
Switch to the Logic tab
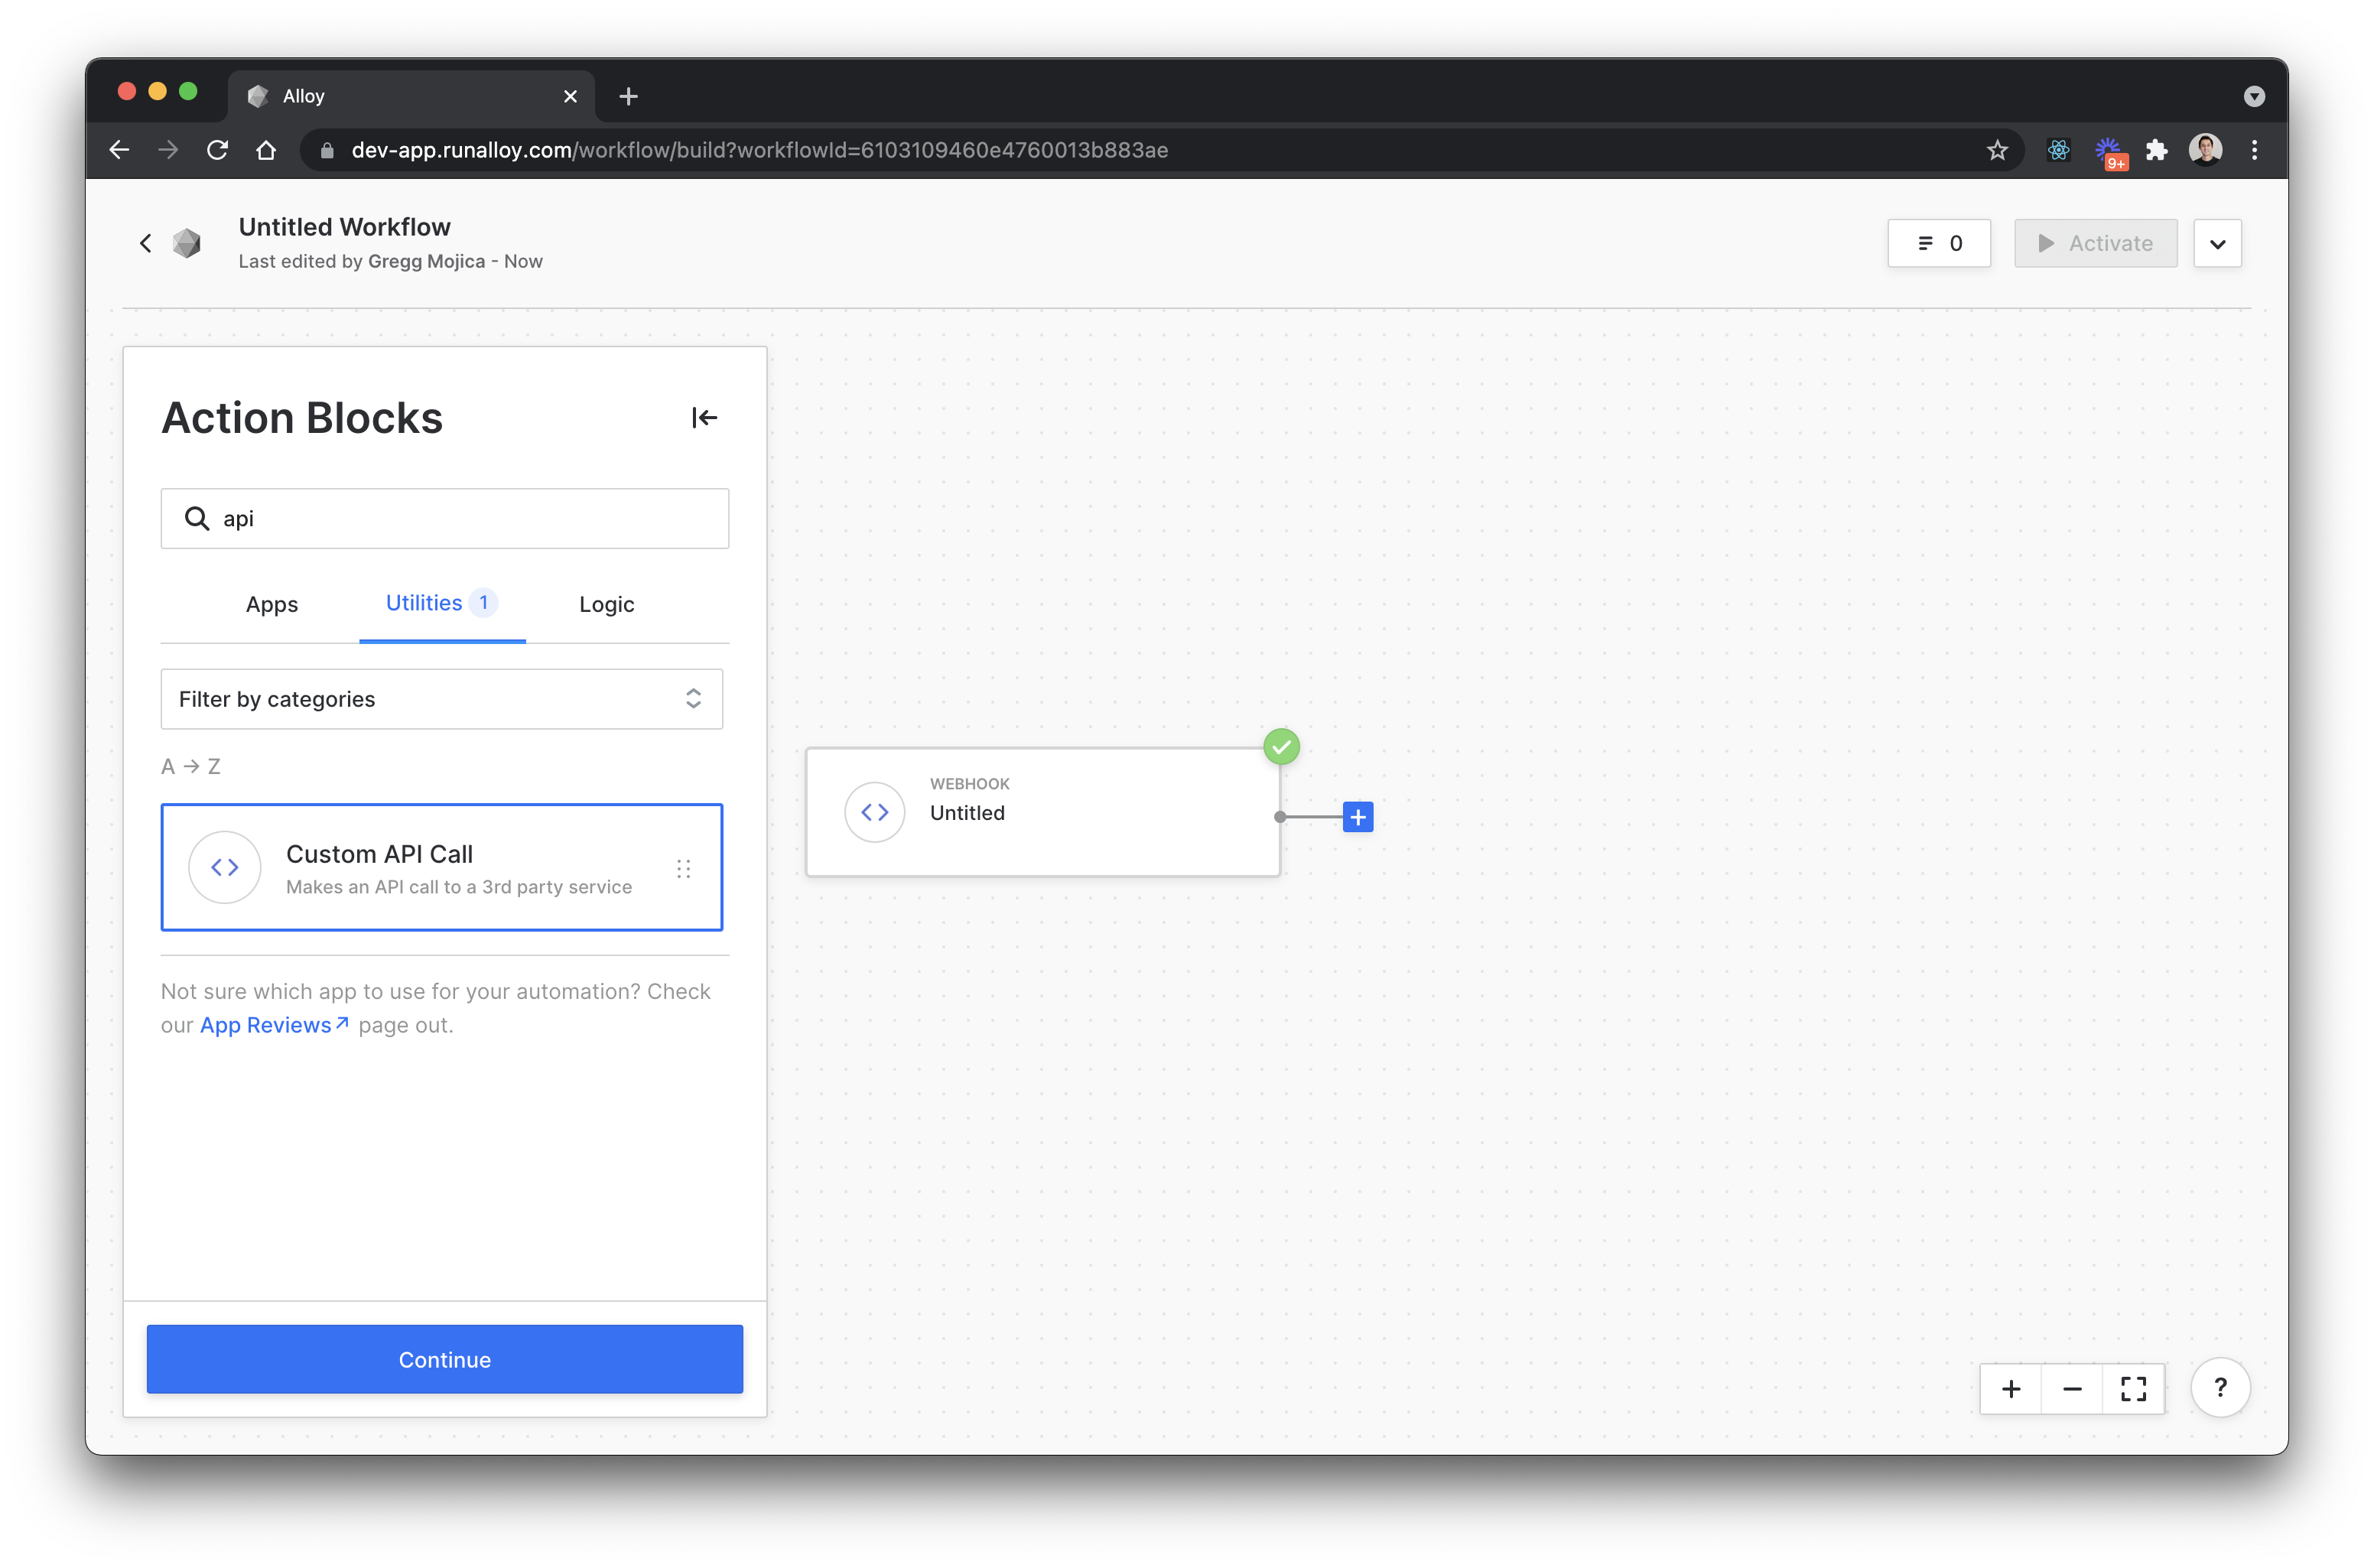[x=606, y=604]
